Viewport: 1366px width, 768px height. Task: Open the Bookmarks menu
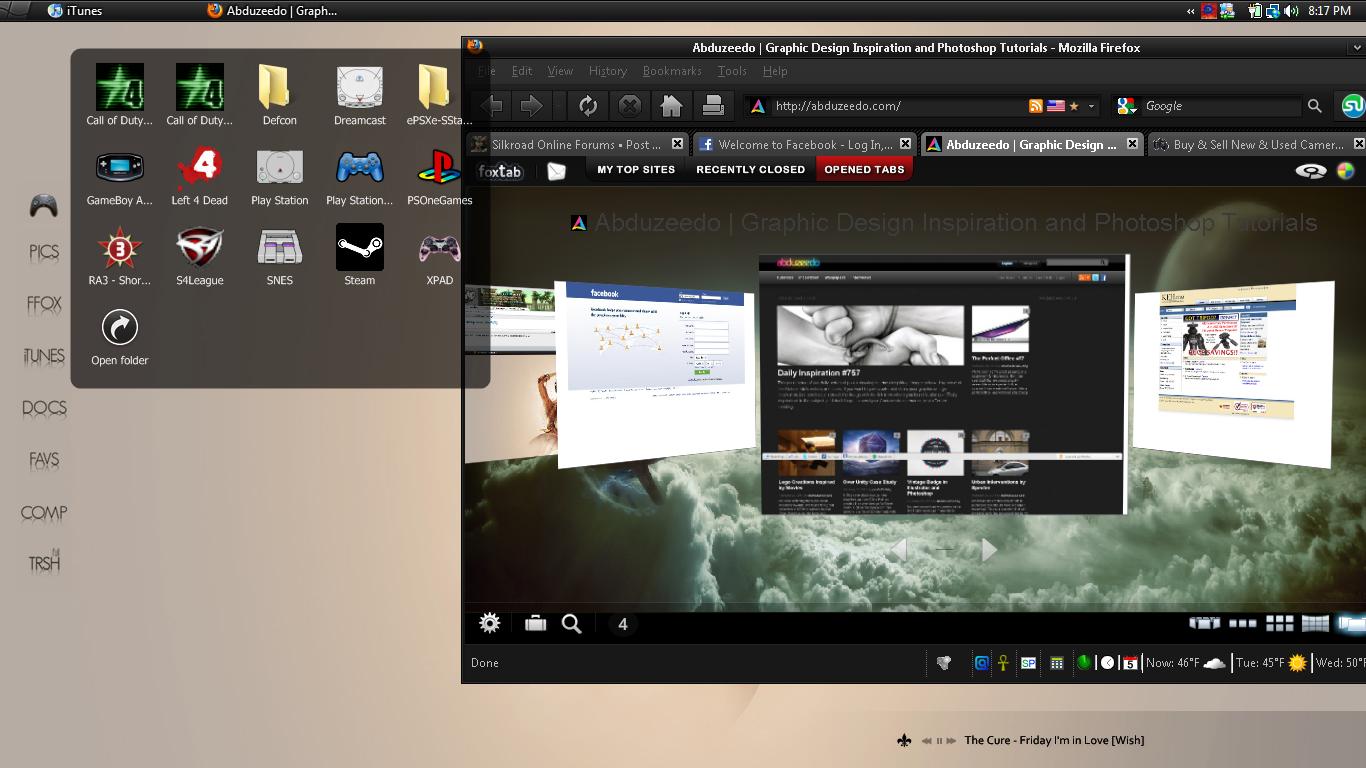671,71
